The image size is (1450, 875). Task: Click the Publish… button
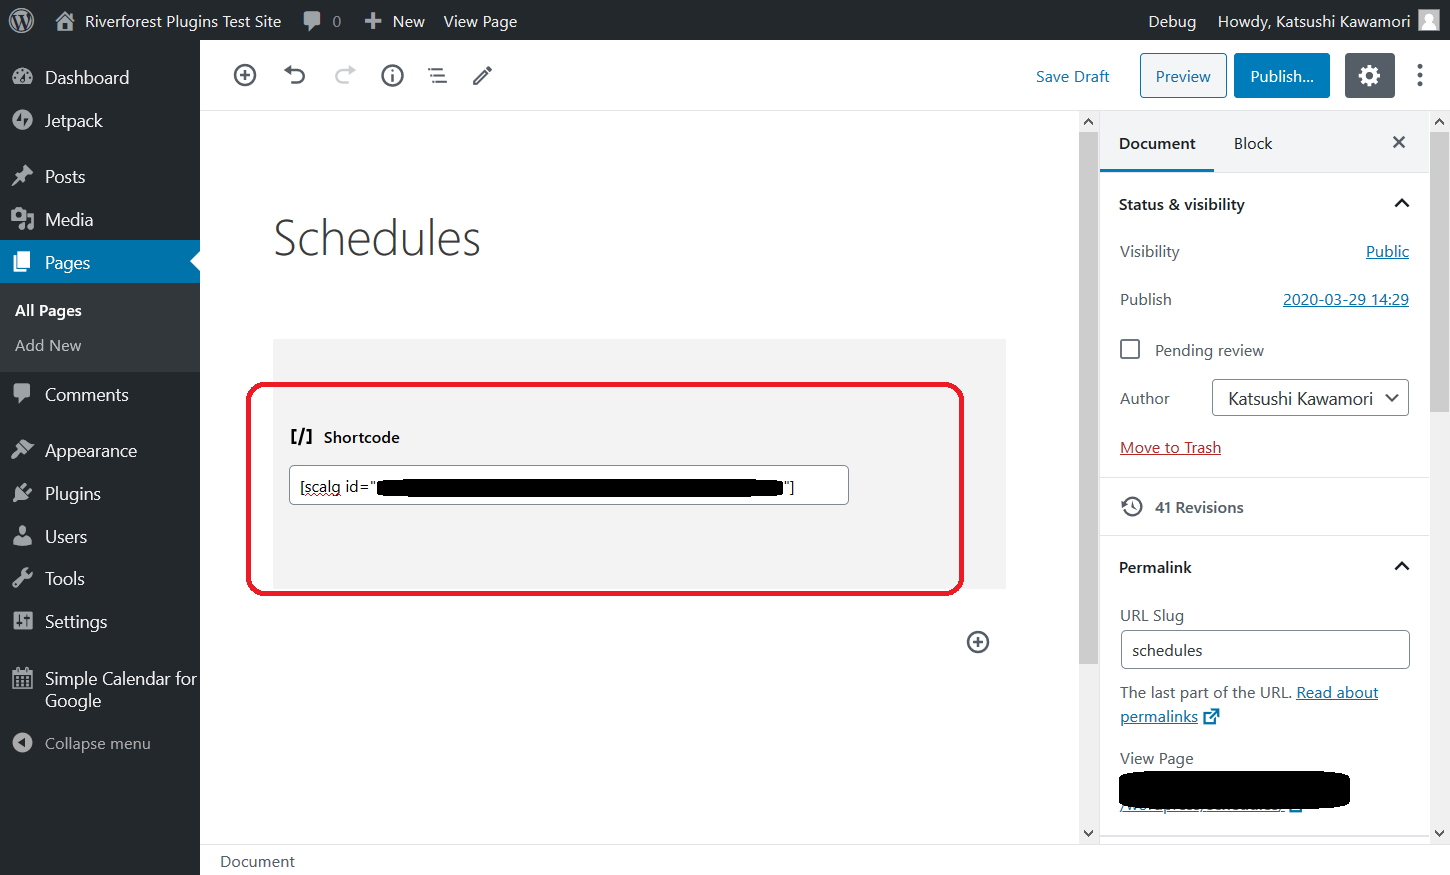(x=1282, y=76)
